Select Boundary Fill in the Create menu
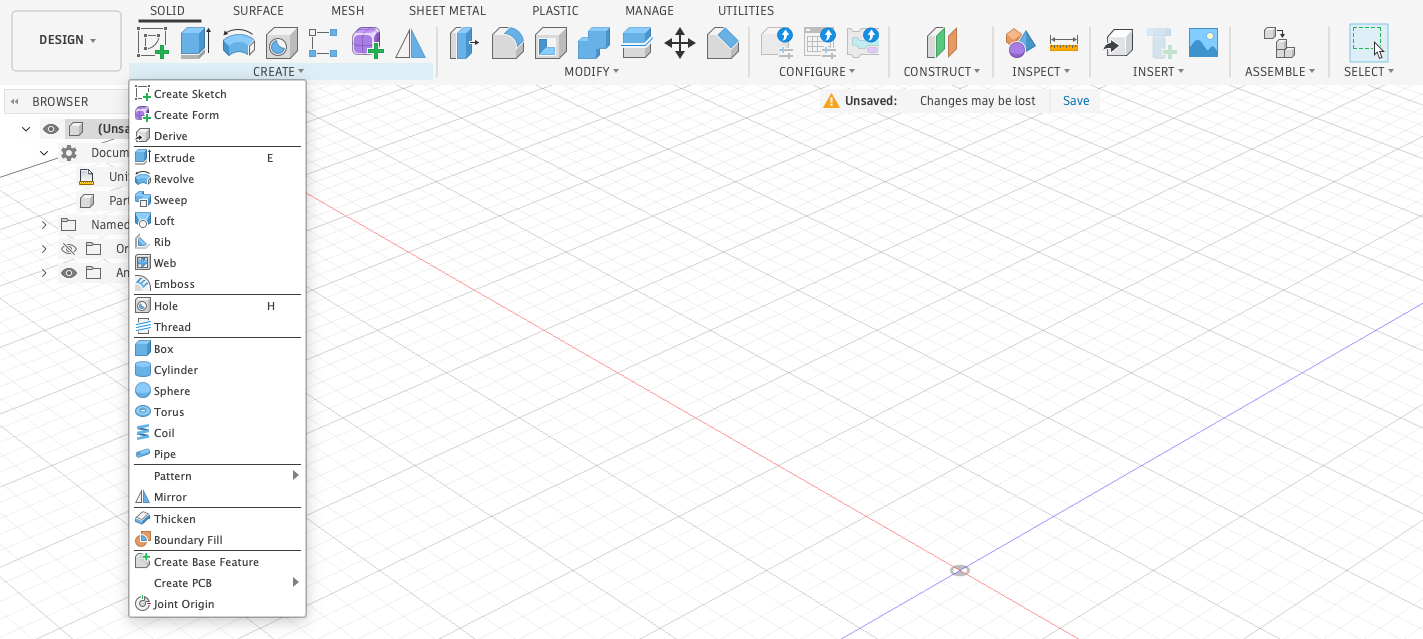The width and height of the screenshot is (1423, 639). 217,540
